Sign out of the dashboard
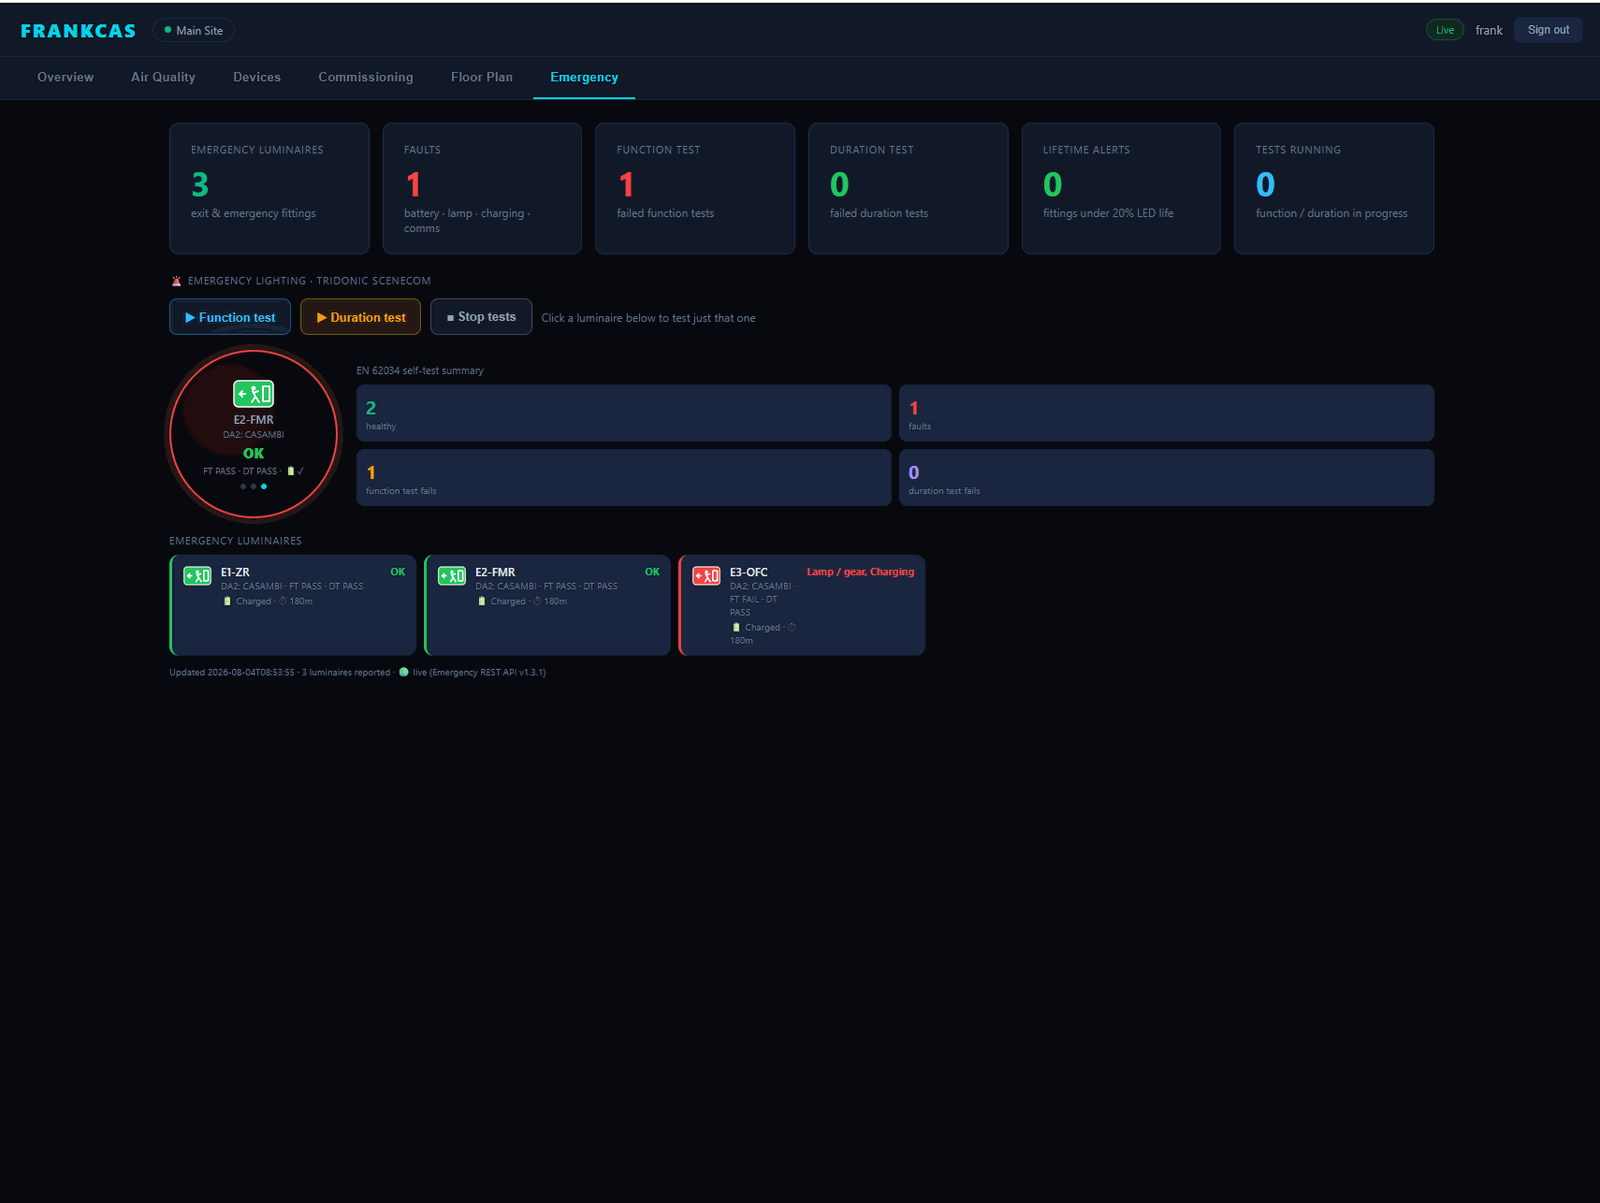The height and width of the screenshot is (1203, 1600). tap(1548, 30)
